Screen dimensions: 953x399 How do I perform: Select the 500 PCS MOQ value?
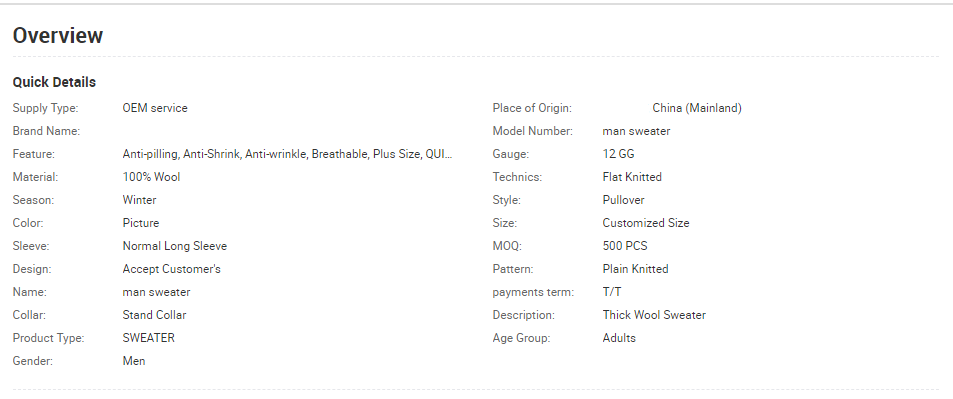(625, 246)
